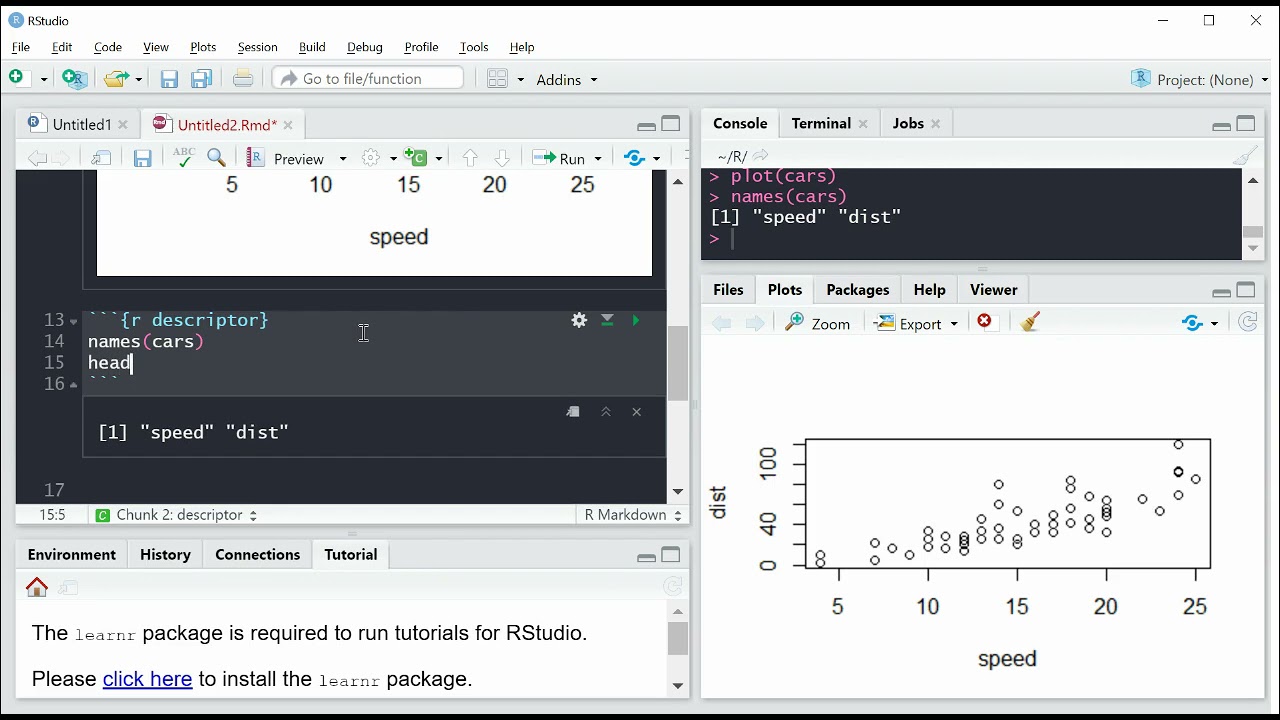Click the editor publish icon
This screenshot has width=1280, height=720.
pos(634,158)
